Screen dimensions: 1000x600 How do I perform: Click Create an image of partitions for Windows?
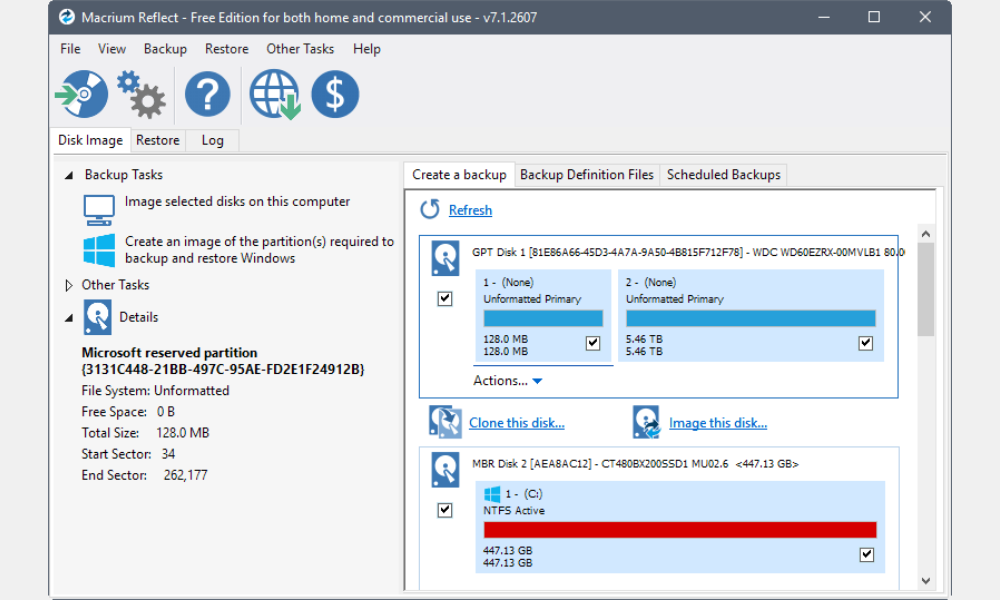[x=259, y=250]
